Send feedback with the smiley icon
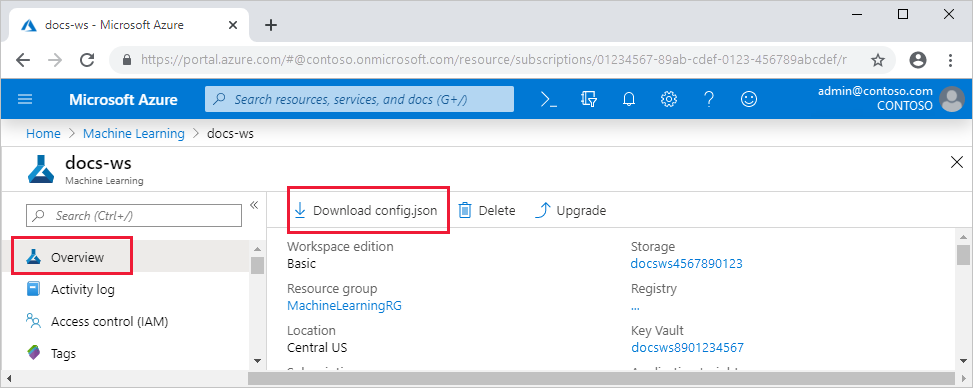This screenshot has height=388, width=973. click(x=749, y=99)
